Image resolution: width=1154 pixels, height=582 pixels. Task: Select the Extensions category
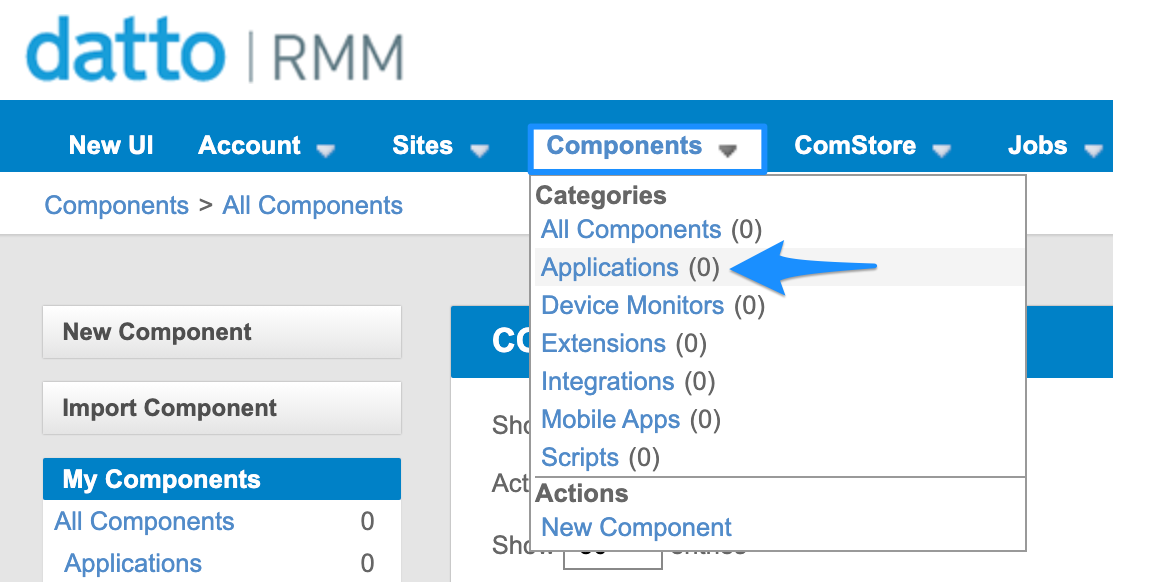point(603,343)
